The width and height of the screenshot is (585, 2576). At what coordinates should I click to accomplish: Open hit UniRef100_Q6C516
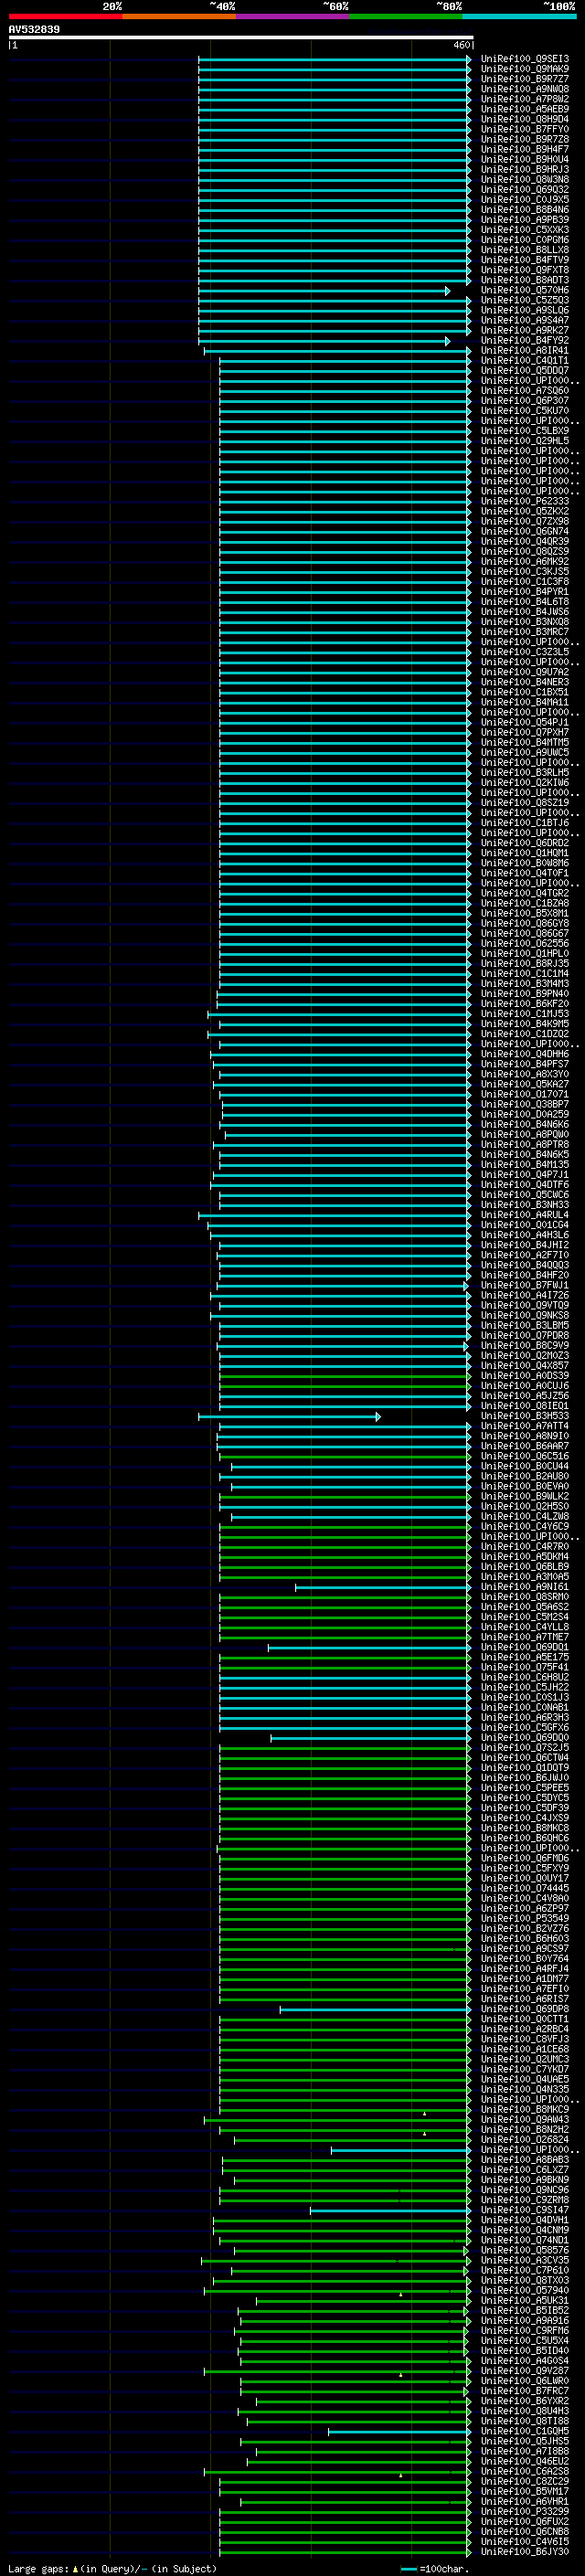525,1457
